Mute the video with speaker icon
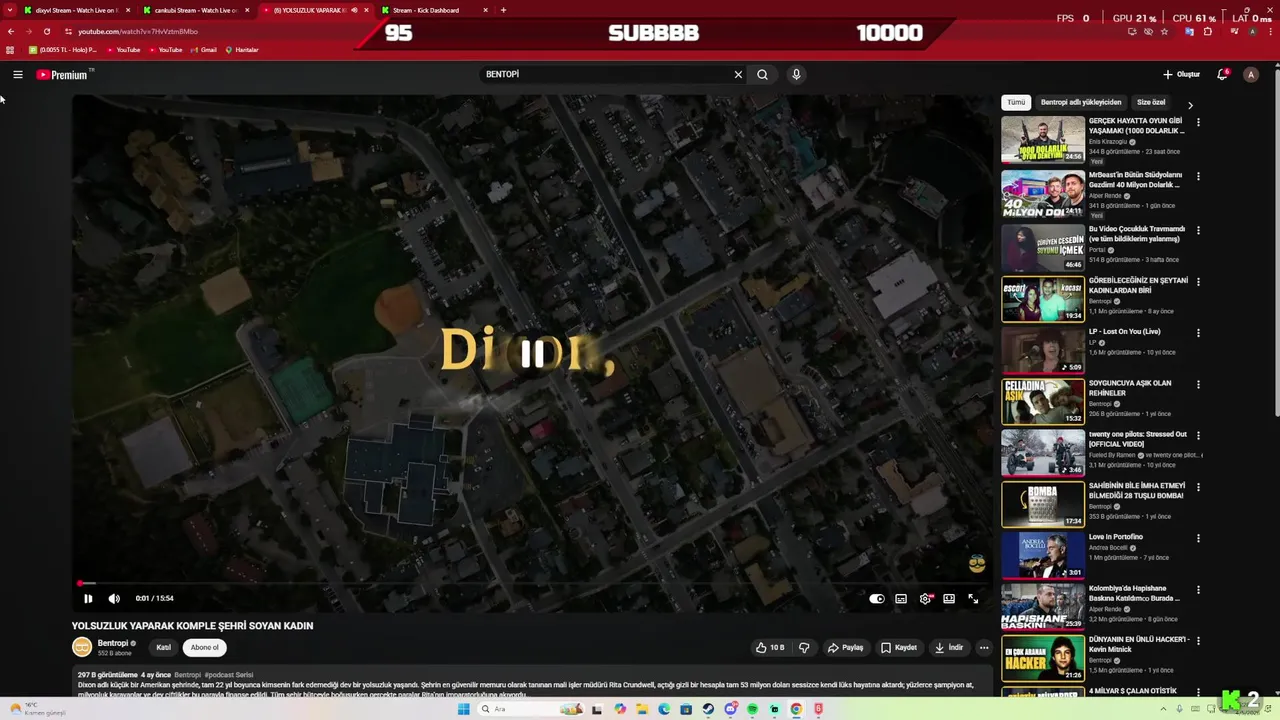1280x720 pixels. (x=114, y=598)
